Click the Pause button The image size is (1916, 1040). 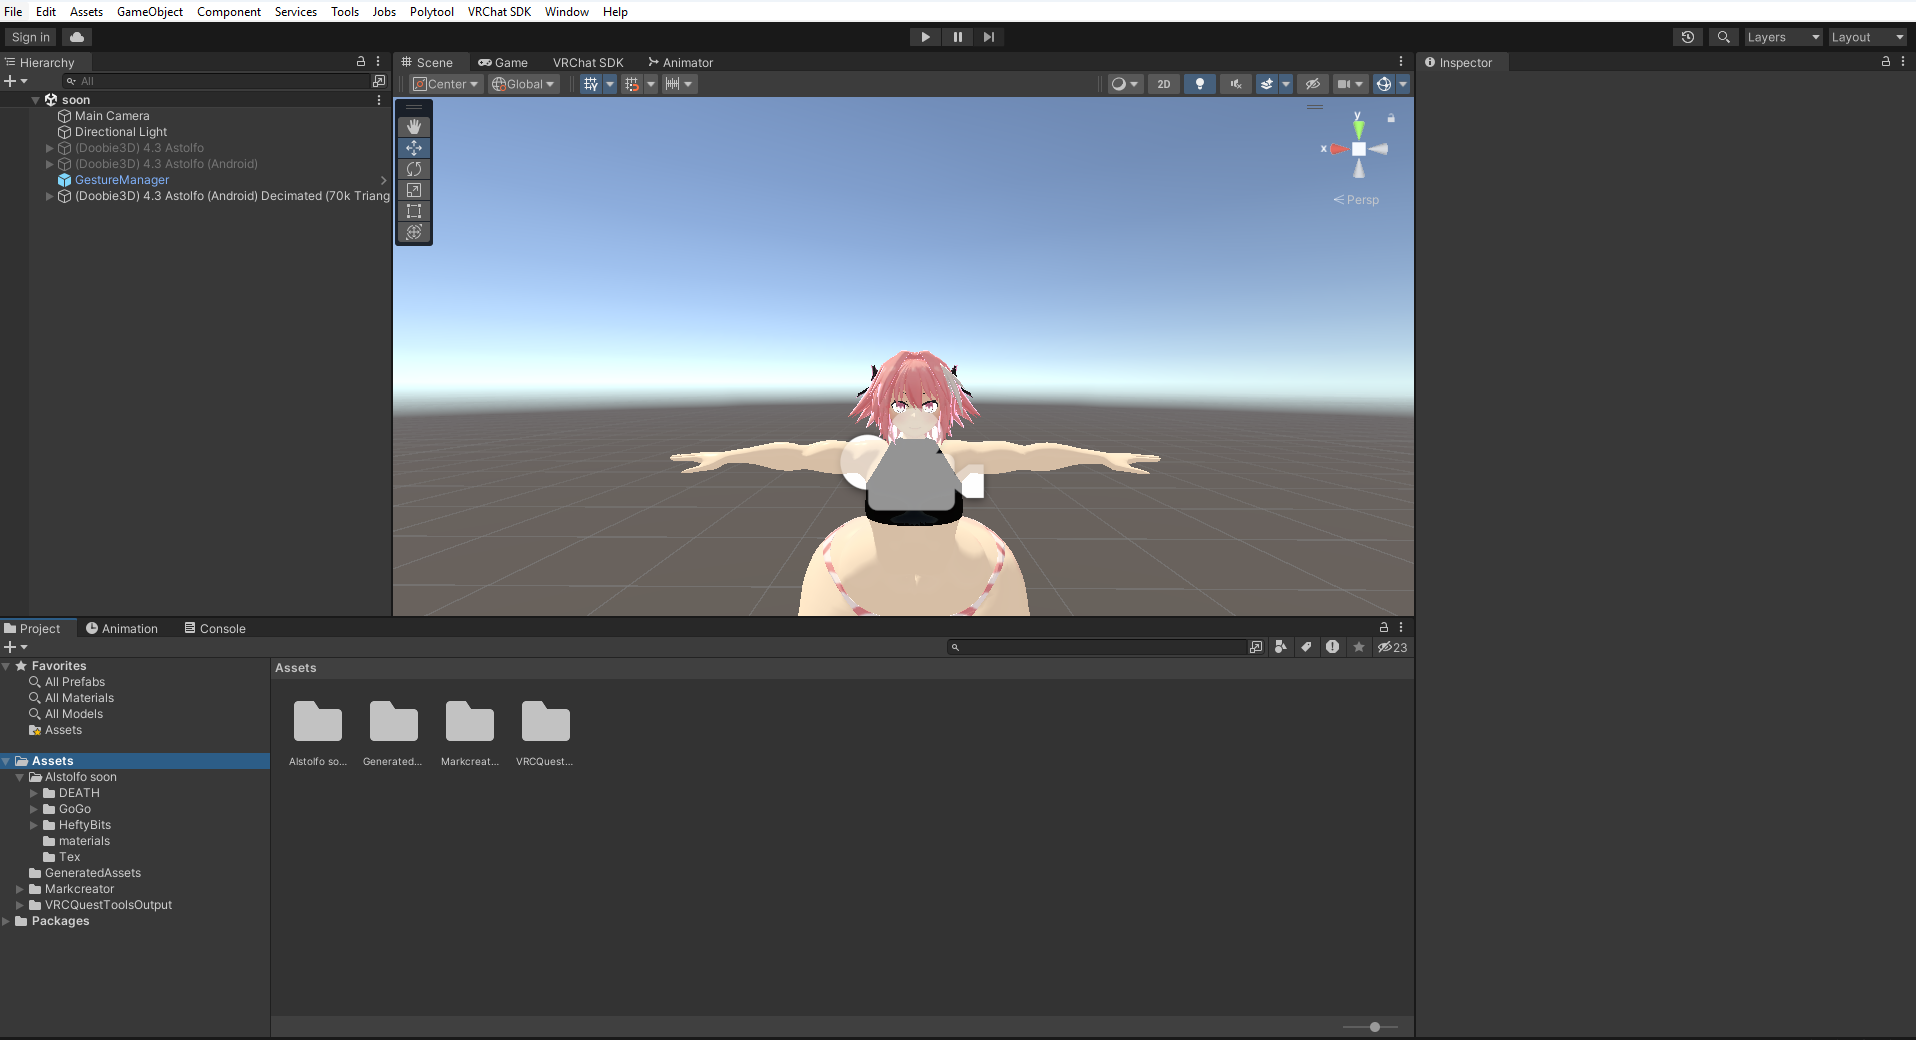(x=958, y=37)
